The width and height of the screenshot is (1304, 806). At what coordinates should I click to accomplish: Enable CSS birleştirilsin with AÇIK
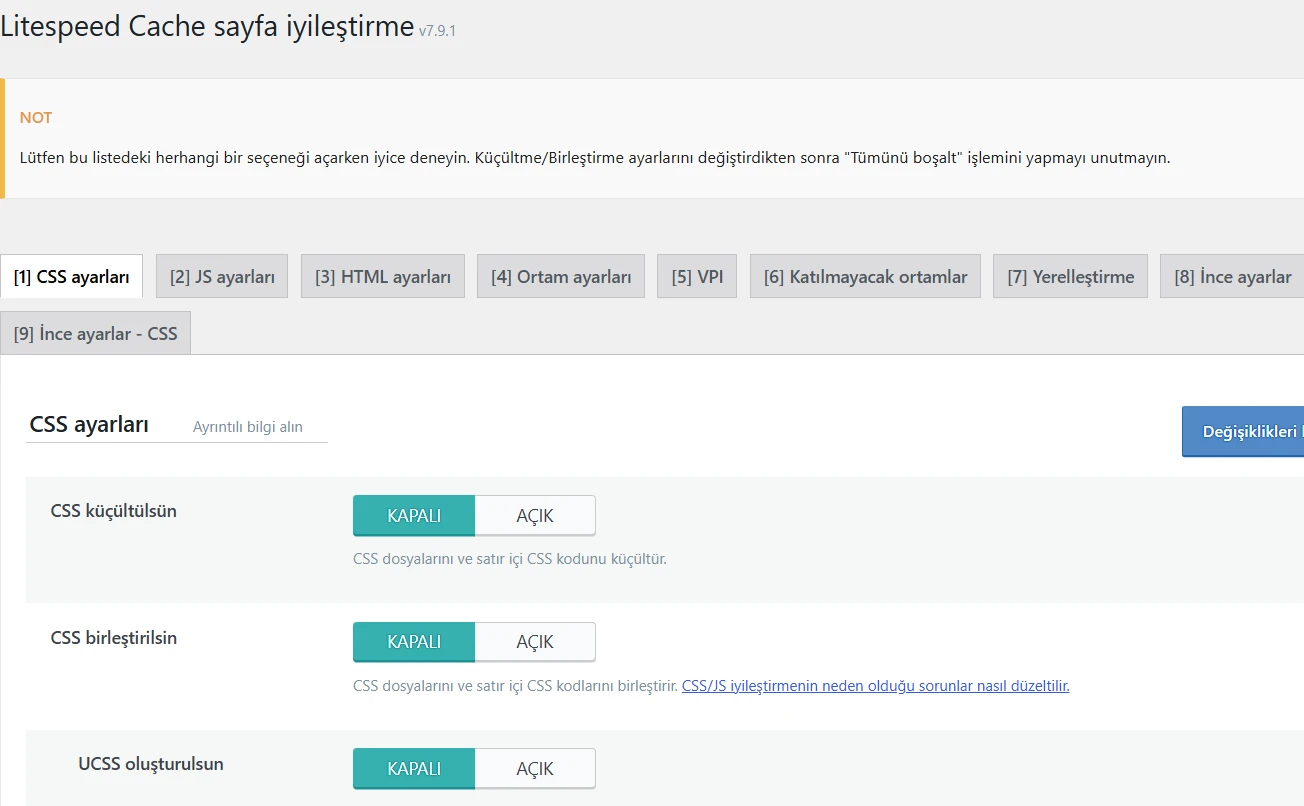535,642
